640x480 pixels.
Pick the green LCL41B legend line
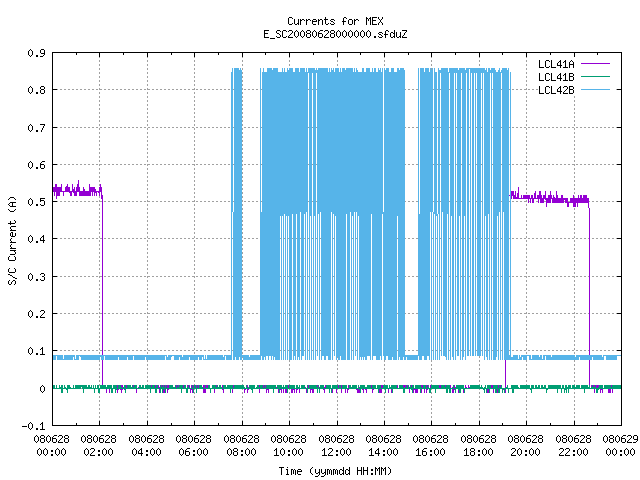coord(595,76)
